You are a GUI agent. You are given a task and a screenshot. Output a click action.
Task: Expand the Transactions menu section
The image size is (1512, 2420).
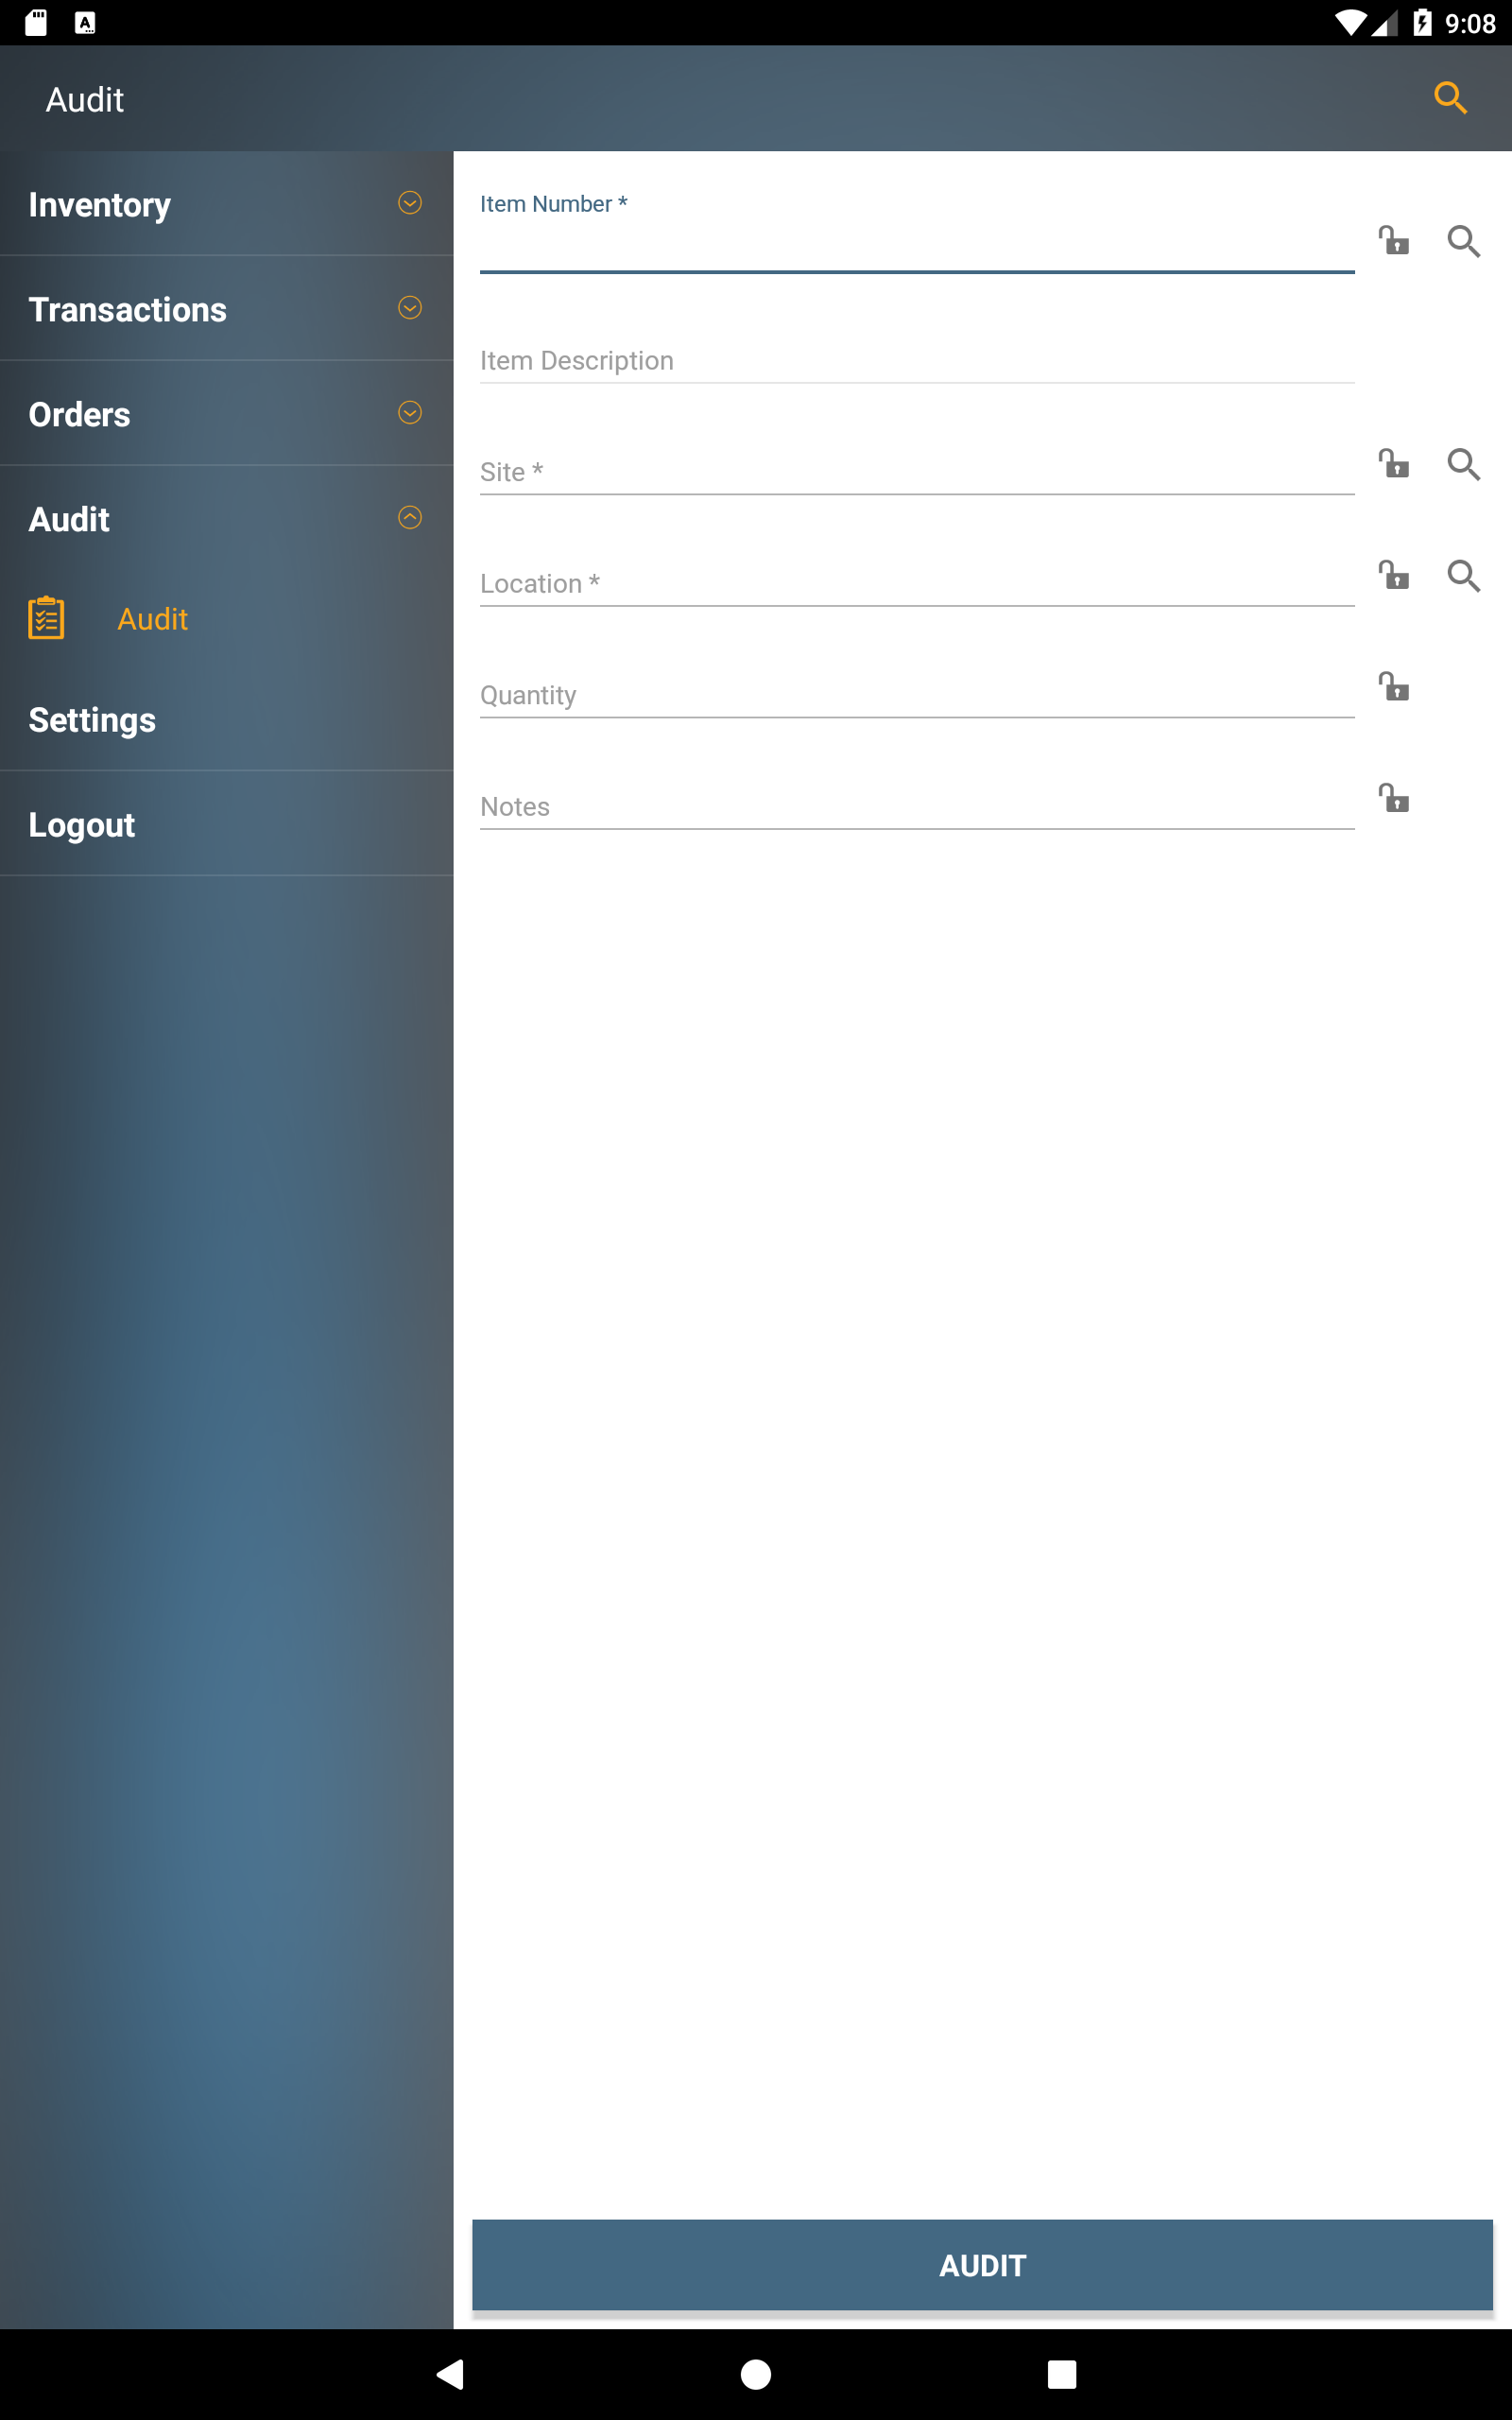pos(226,309)
